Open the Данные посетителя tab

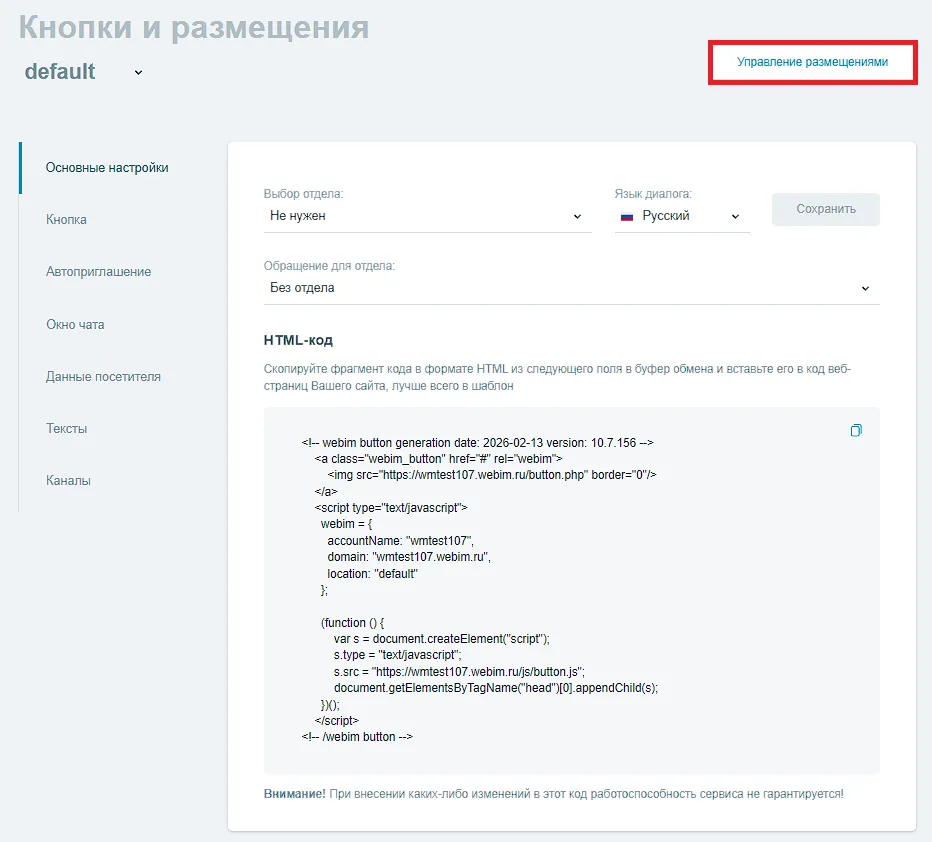tap(103, 377)
